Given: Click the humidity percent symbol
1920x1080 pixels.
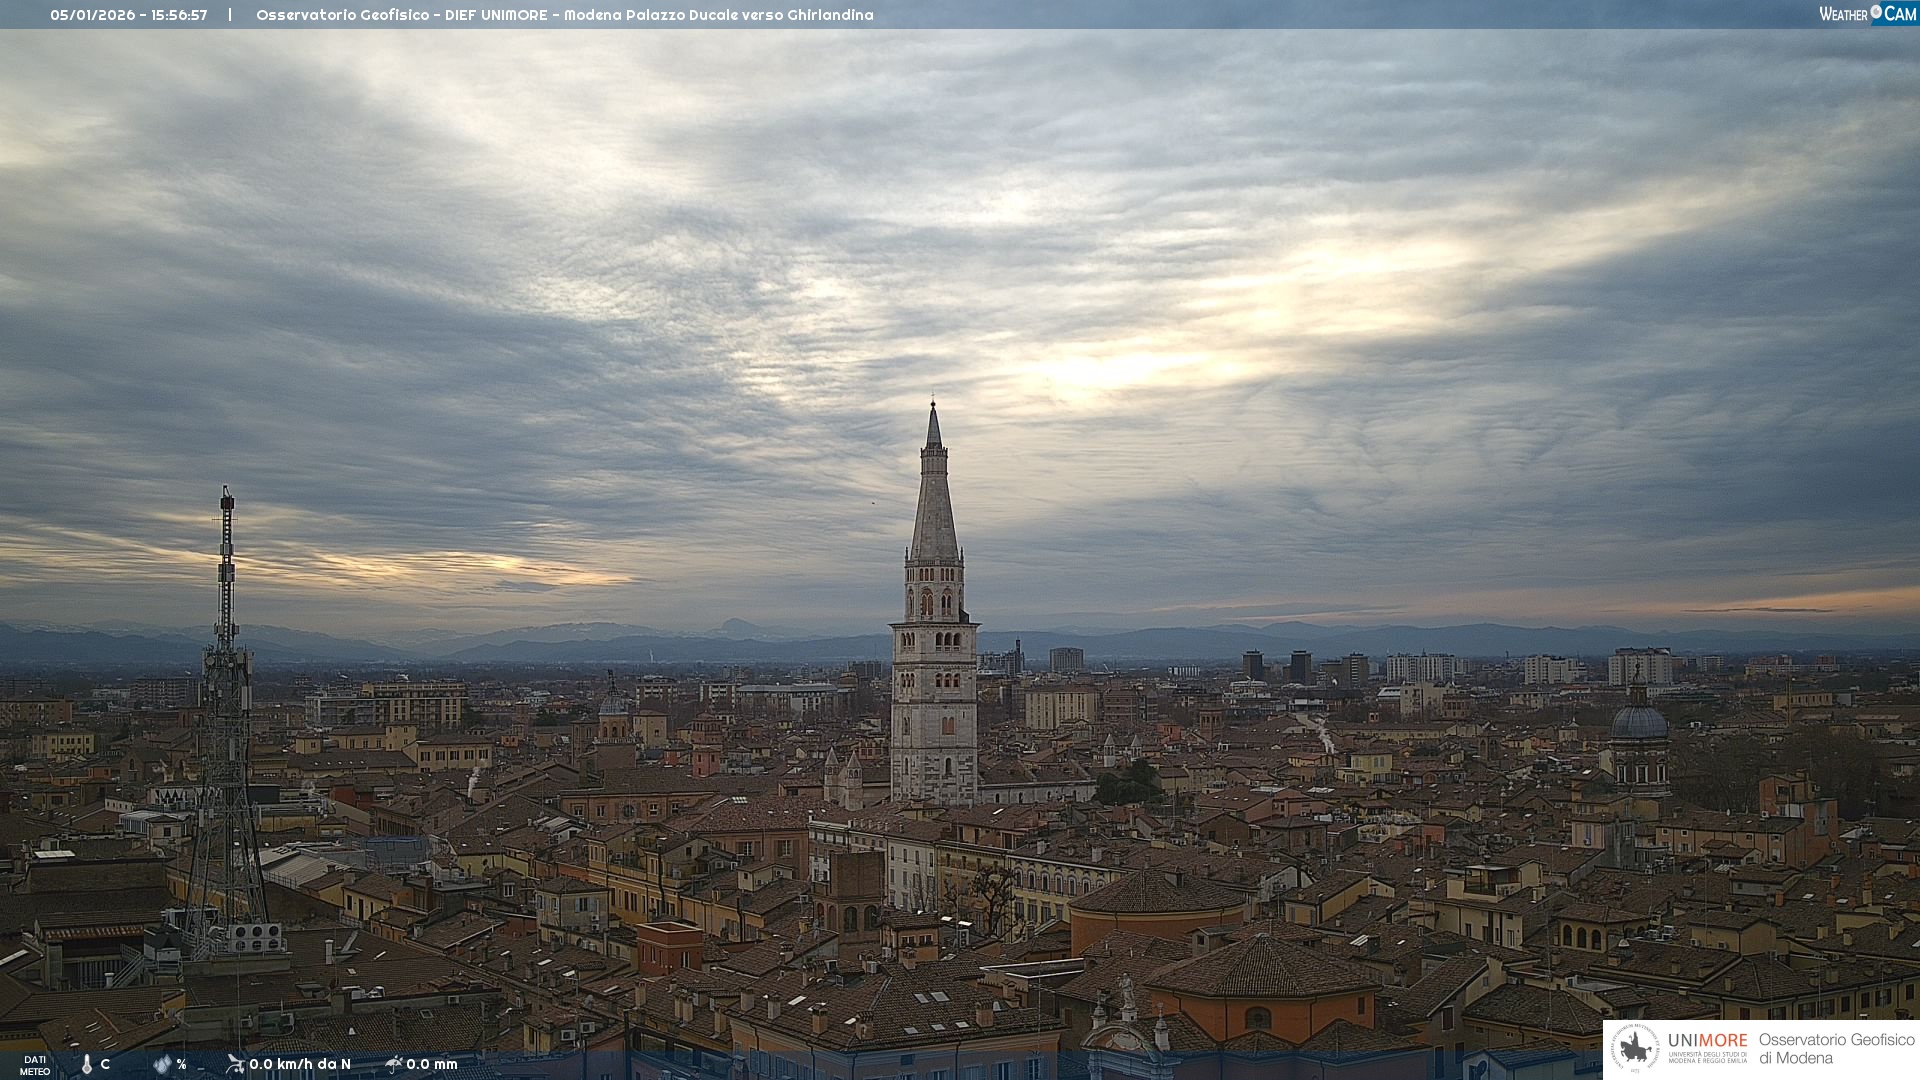Looking at the screenshot, I should [181, 1064].
